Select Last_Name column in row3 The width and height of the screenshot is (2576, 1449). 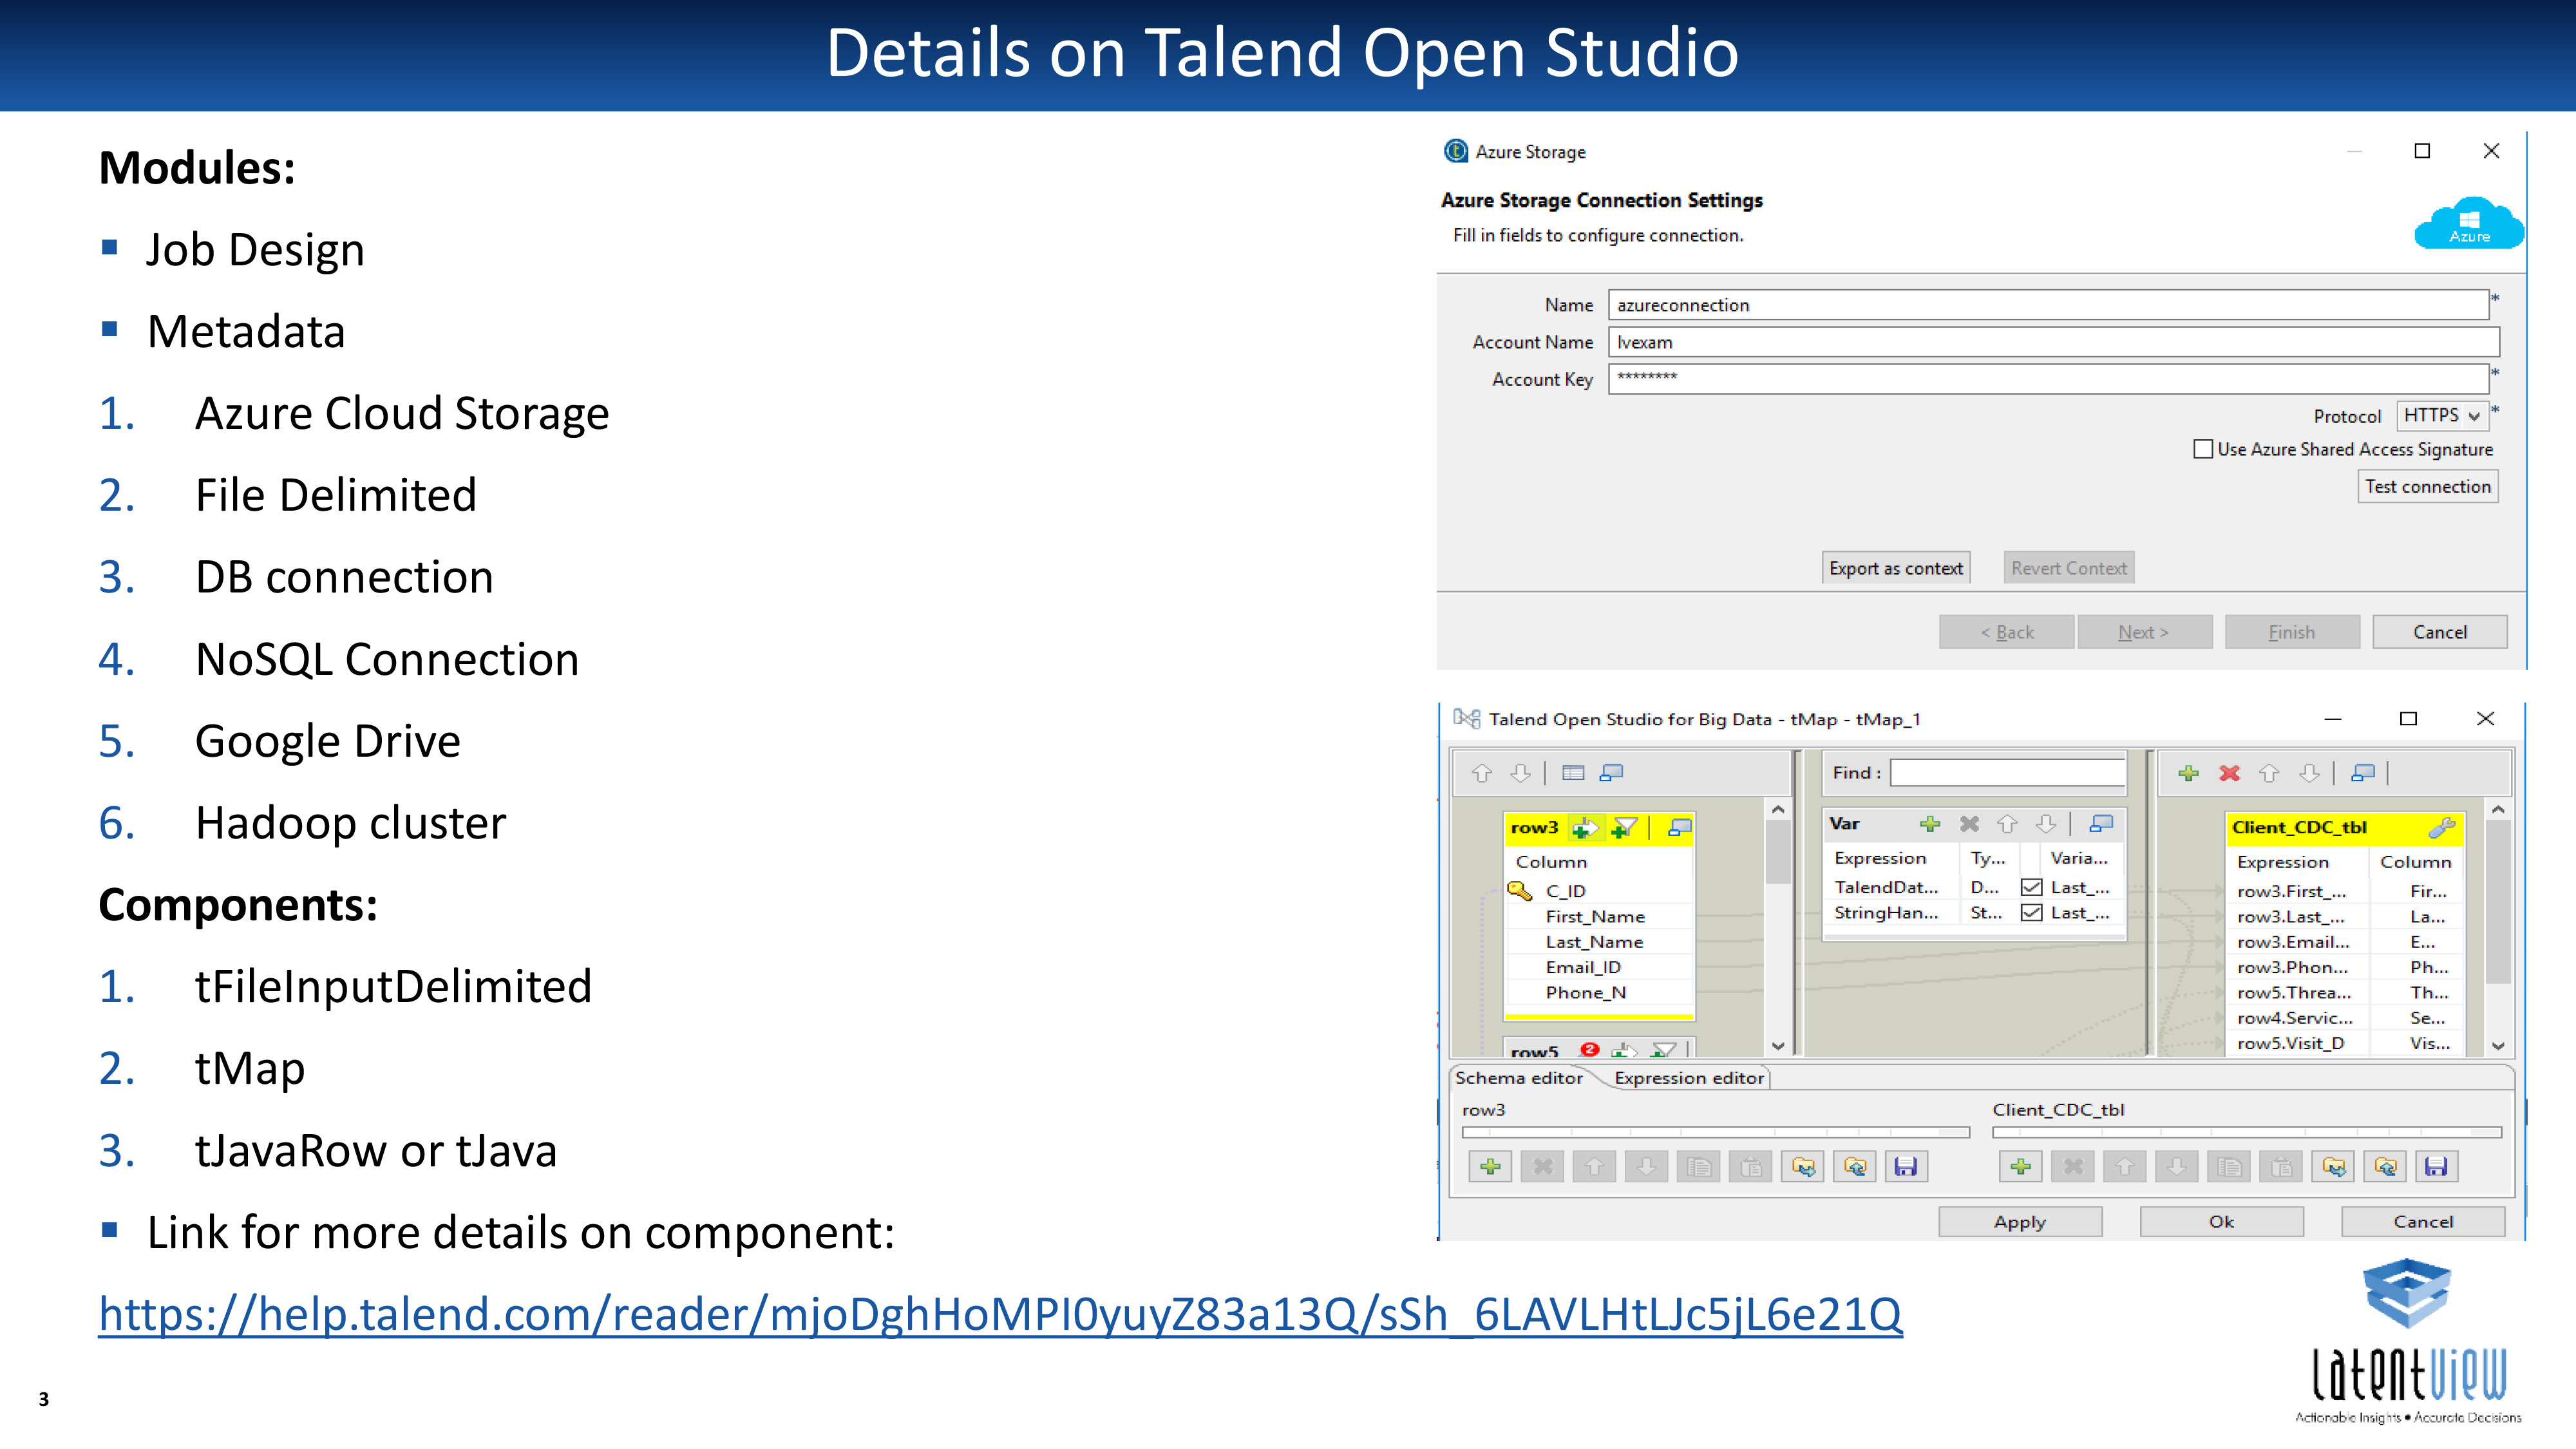(1600, 942)
